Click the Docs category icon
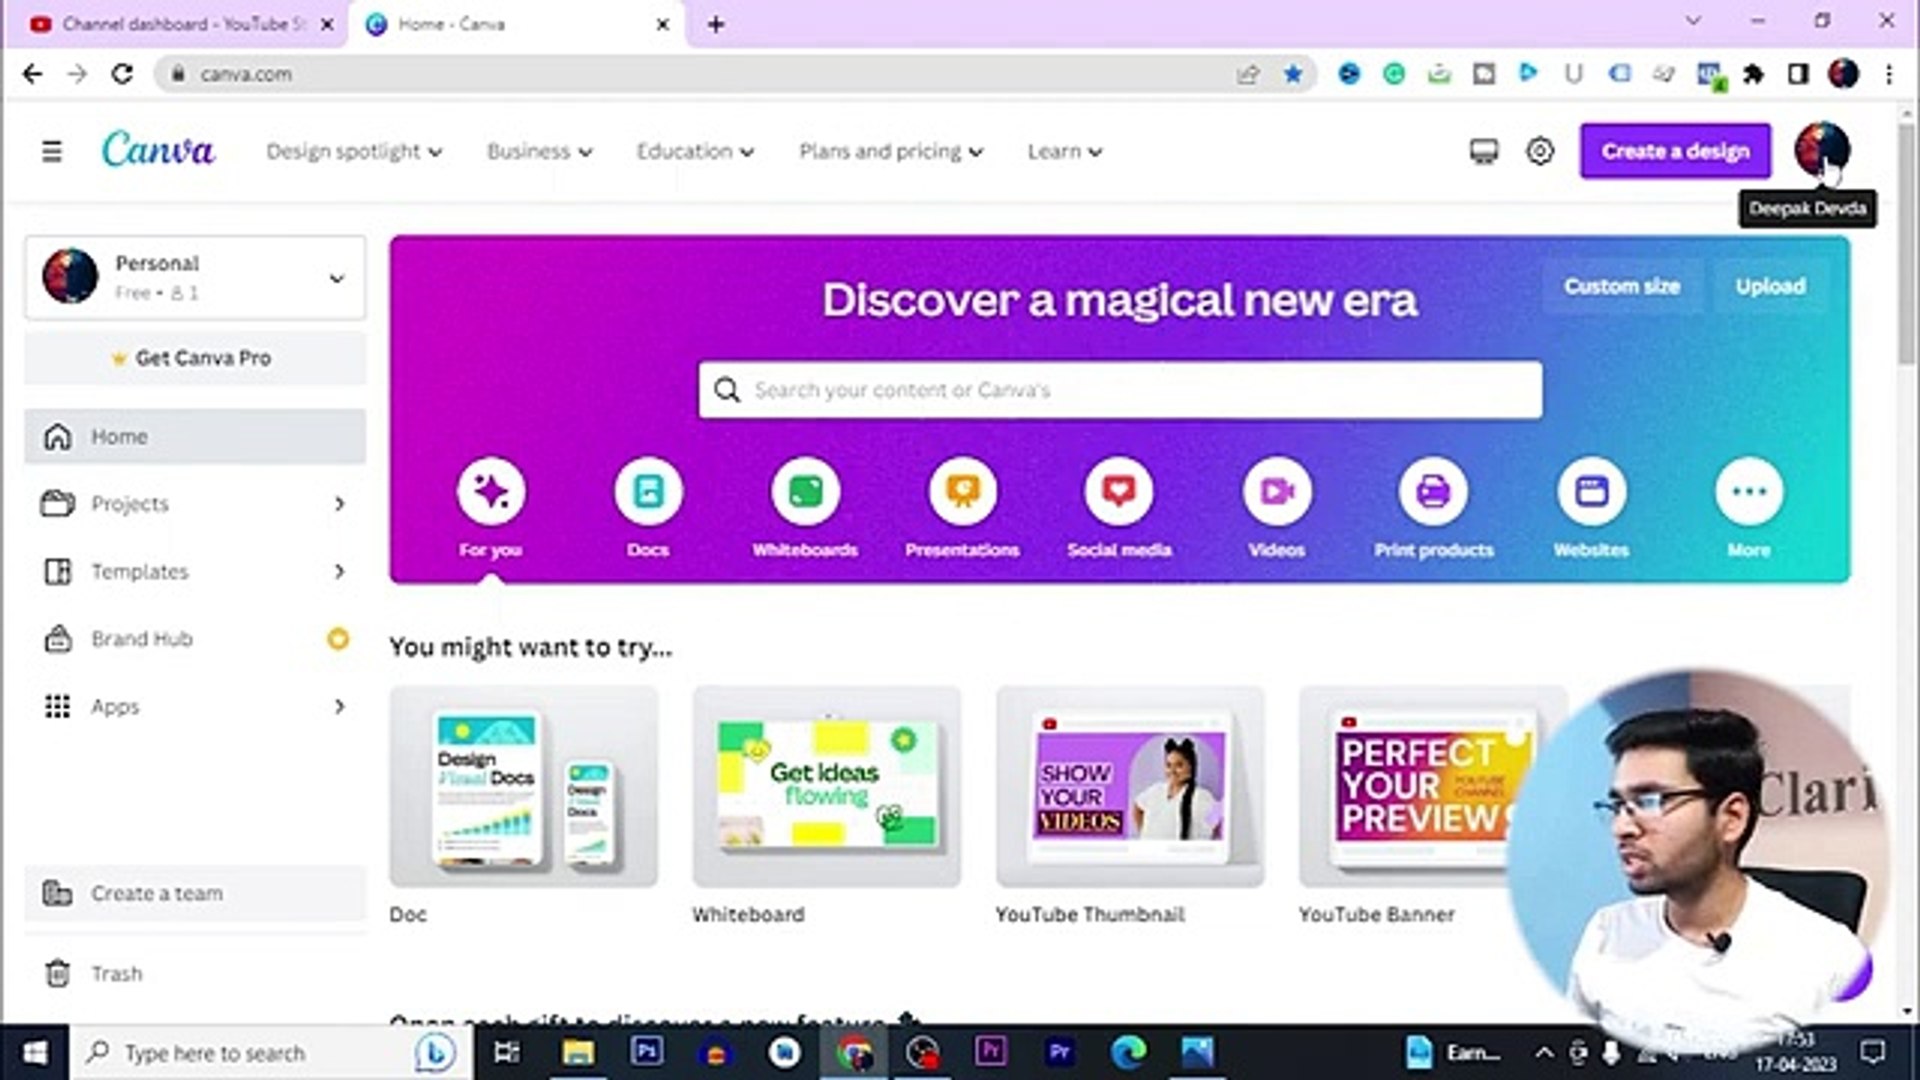 pos(648,491)
